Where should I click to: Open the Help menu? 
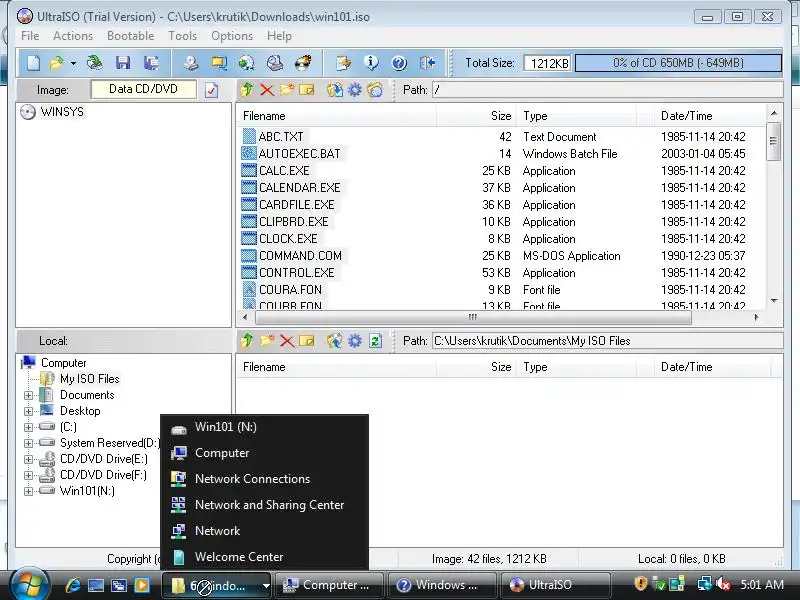point(279,36)
